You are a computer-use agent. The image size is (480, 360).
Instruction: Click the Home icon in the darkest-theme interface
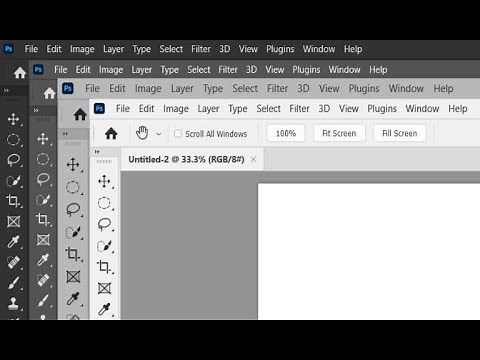pos(20,72)
